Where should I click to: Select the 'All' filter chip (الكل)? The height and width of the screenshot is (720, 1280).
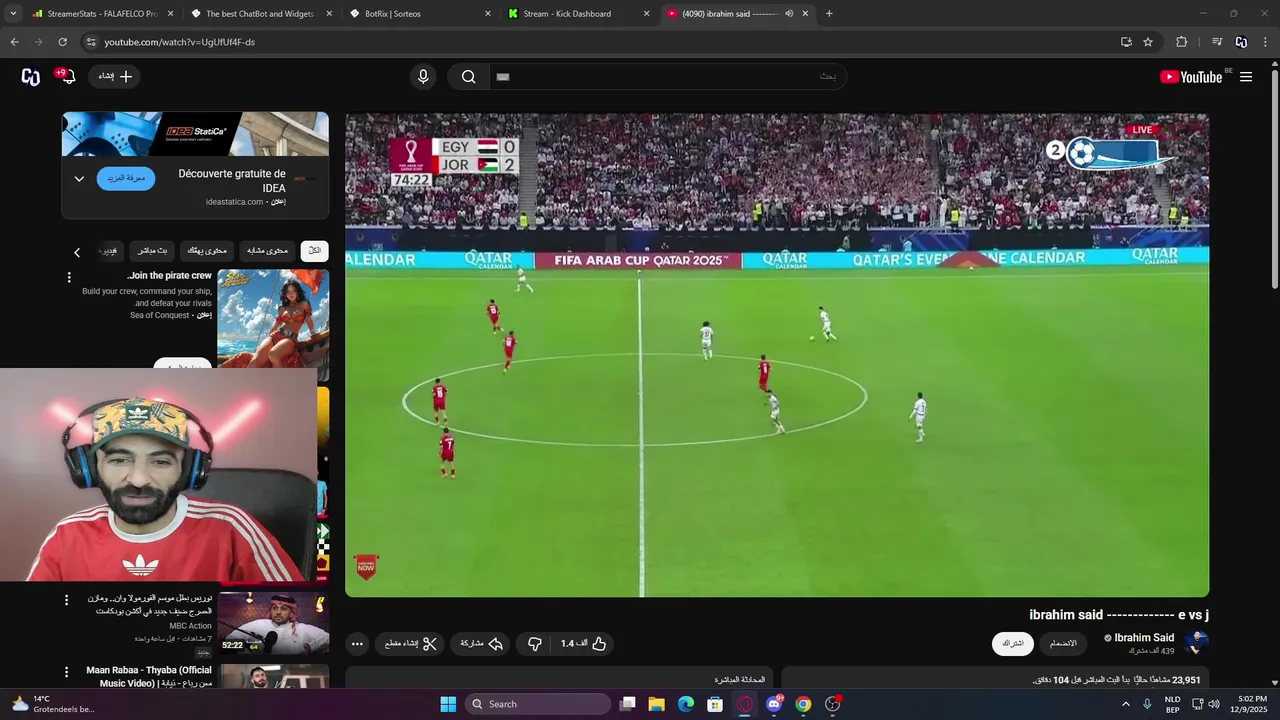[x=314, y=251]
